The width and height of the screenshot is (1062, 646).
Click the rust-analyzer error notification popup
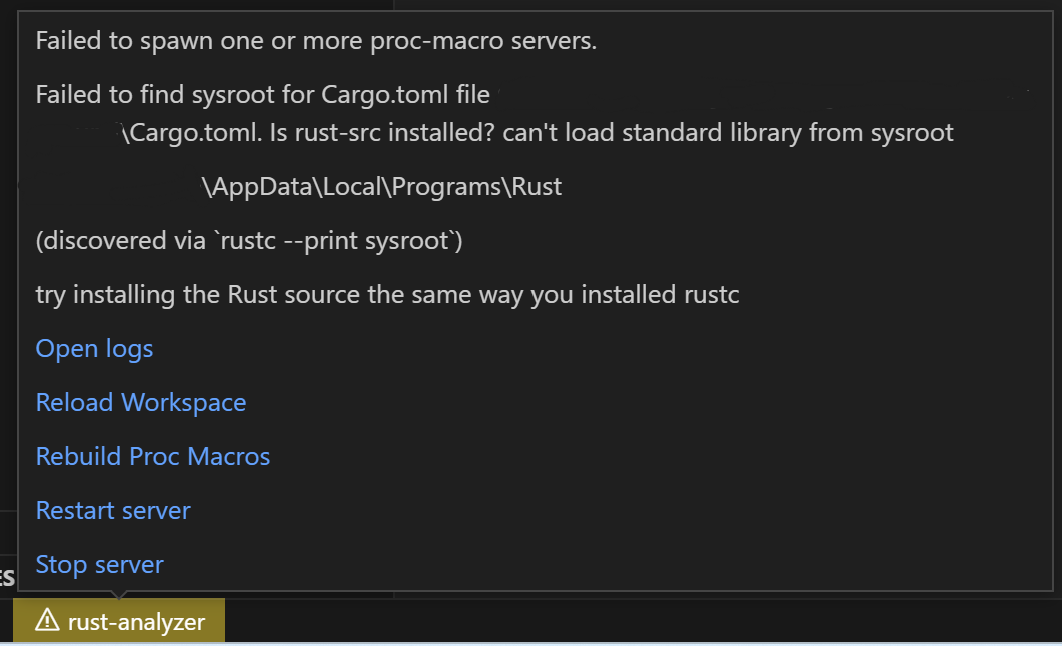click(x=530, y=300)
